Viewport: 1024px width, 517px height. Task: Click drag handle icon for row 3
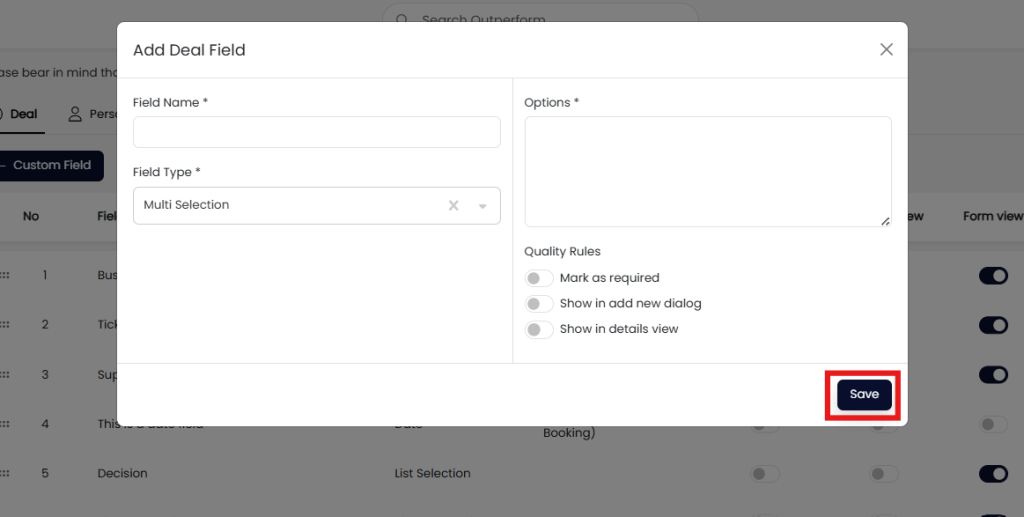click(x=4, y=375)
